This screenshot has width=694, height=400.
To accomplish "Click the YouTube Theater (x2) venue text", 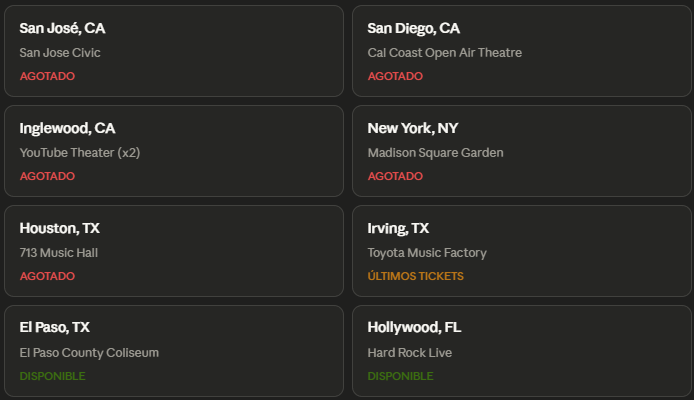I will pos(81,153).
